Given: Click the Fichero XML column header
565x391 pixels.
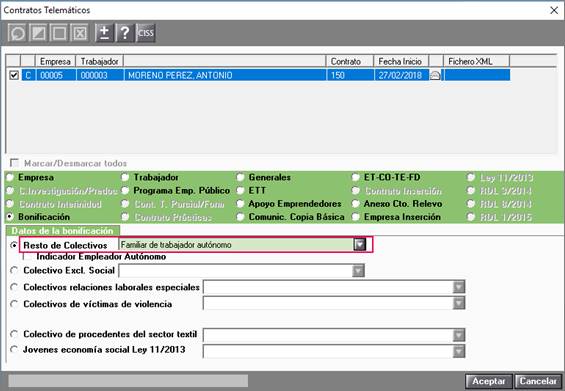Looking at the screenshot, I should pyautogui.click(x=476, y=62).
